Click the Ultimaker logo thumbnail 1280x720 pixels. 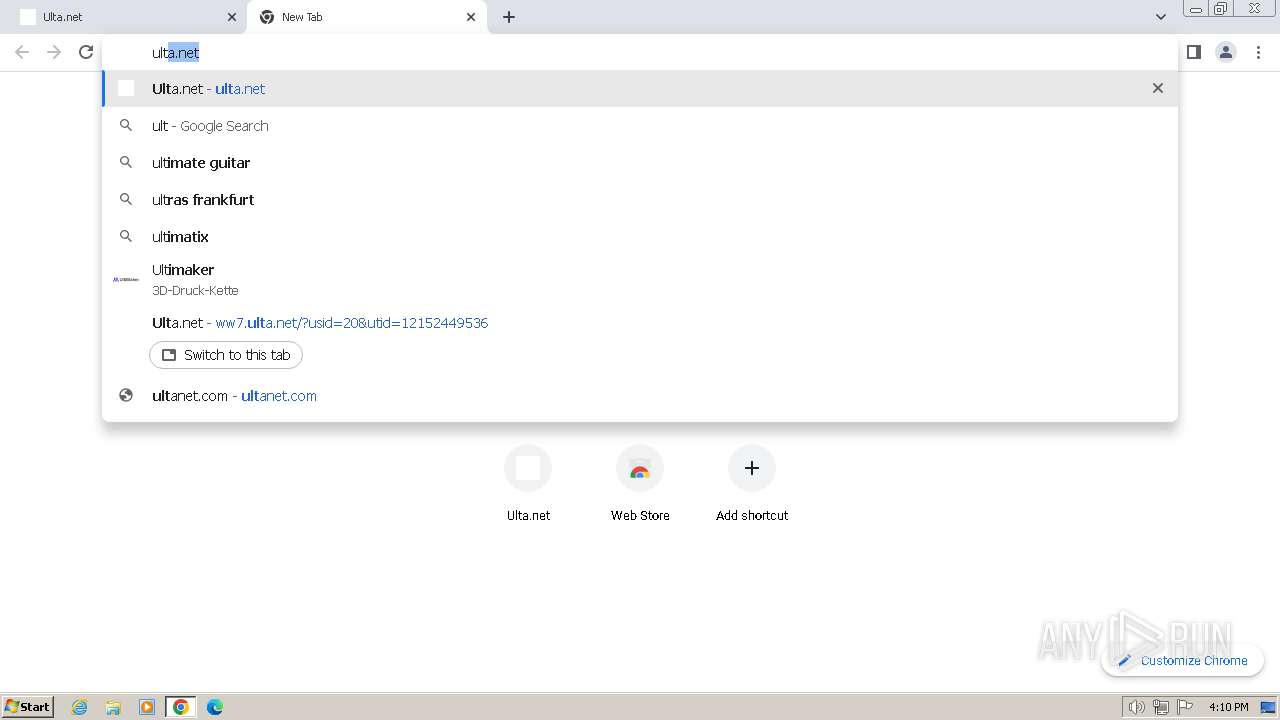126,279
